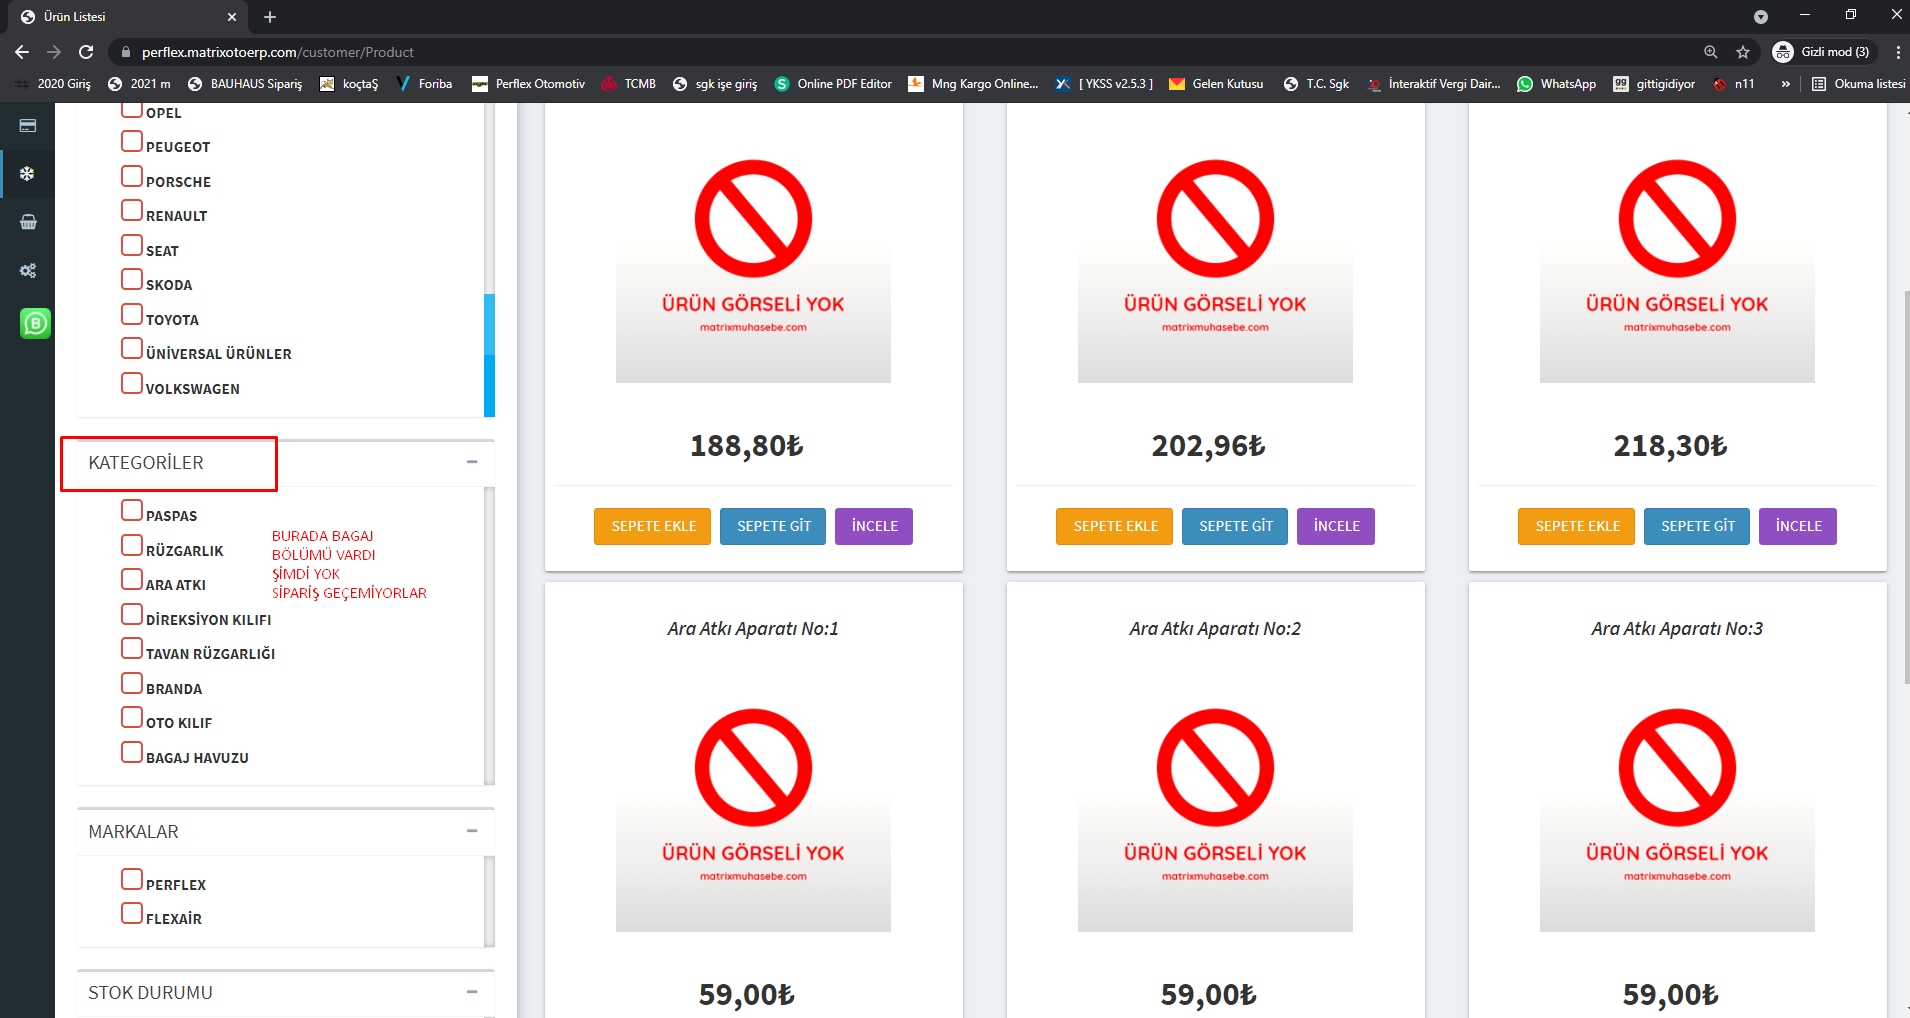Click İNCELE for the 218,30₺ product
This screenshot has height=1018, width=1910.
coord(1797,526)
